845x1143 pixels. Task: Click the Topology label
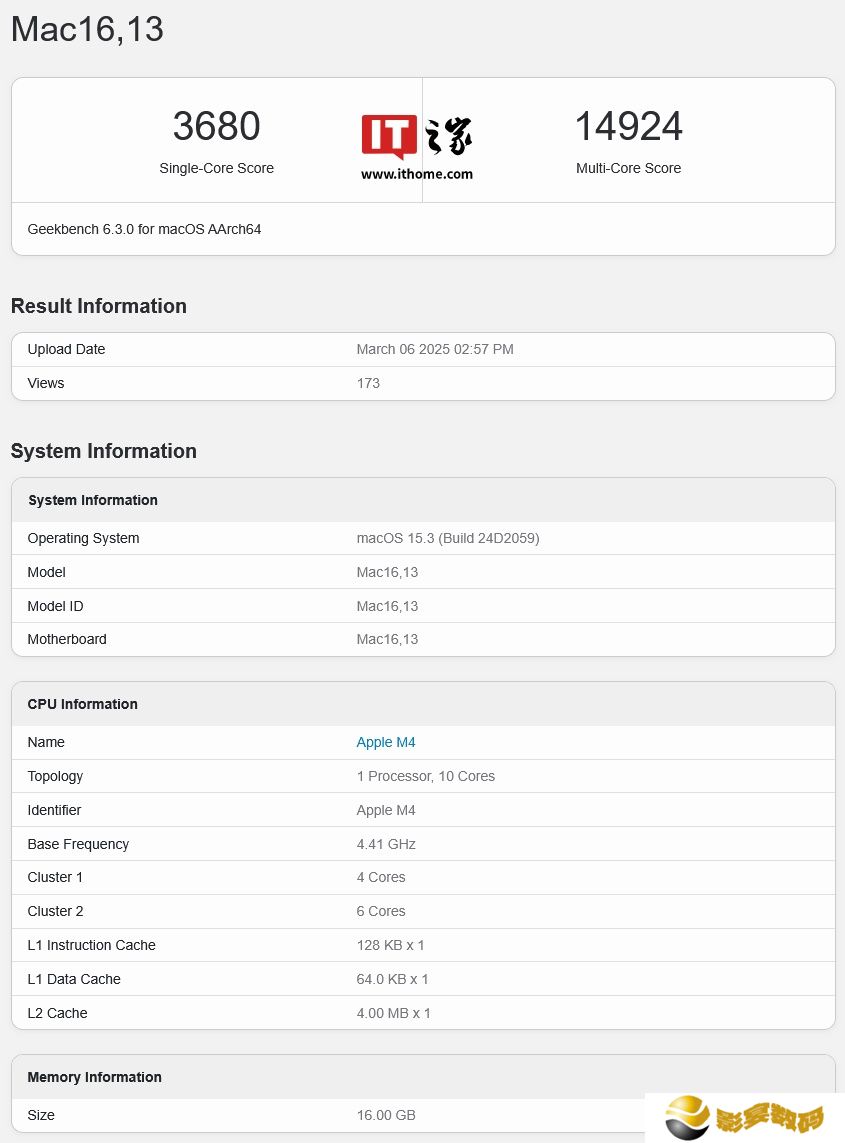[55, 776]
